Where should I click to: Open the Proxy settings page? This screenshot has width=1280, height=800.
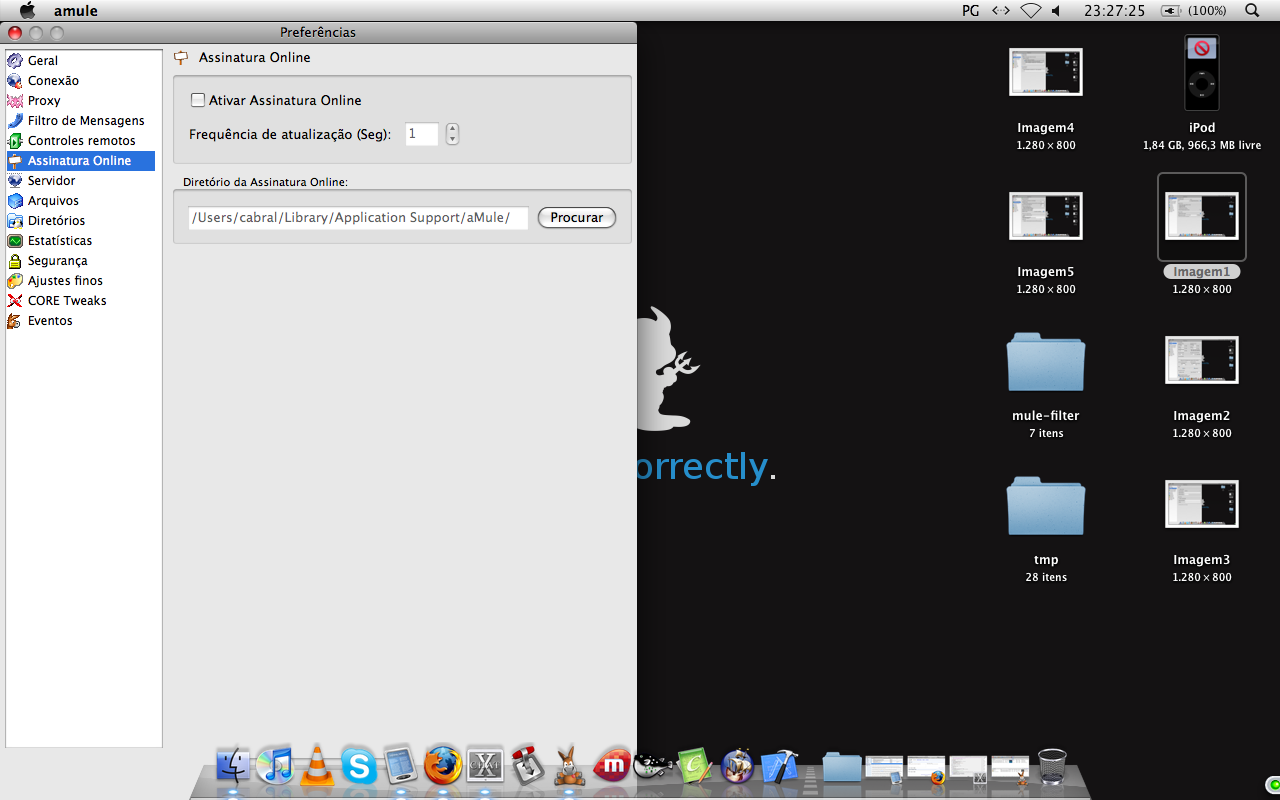tap(43, 101)
